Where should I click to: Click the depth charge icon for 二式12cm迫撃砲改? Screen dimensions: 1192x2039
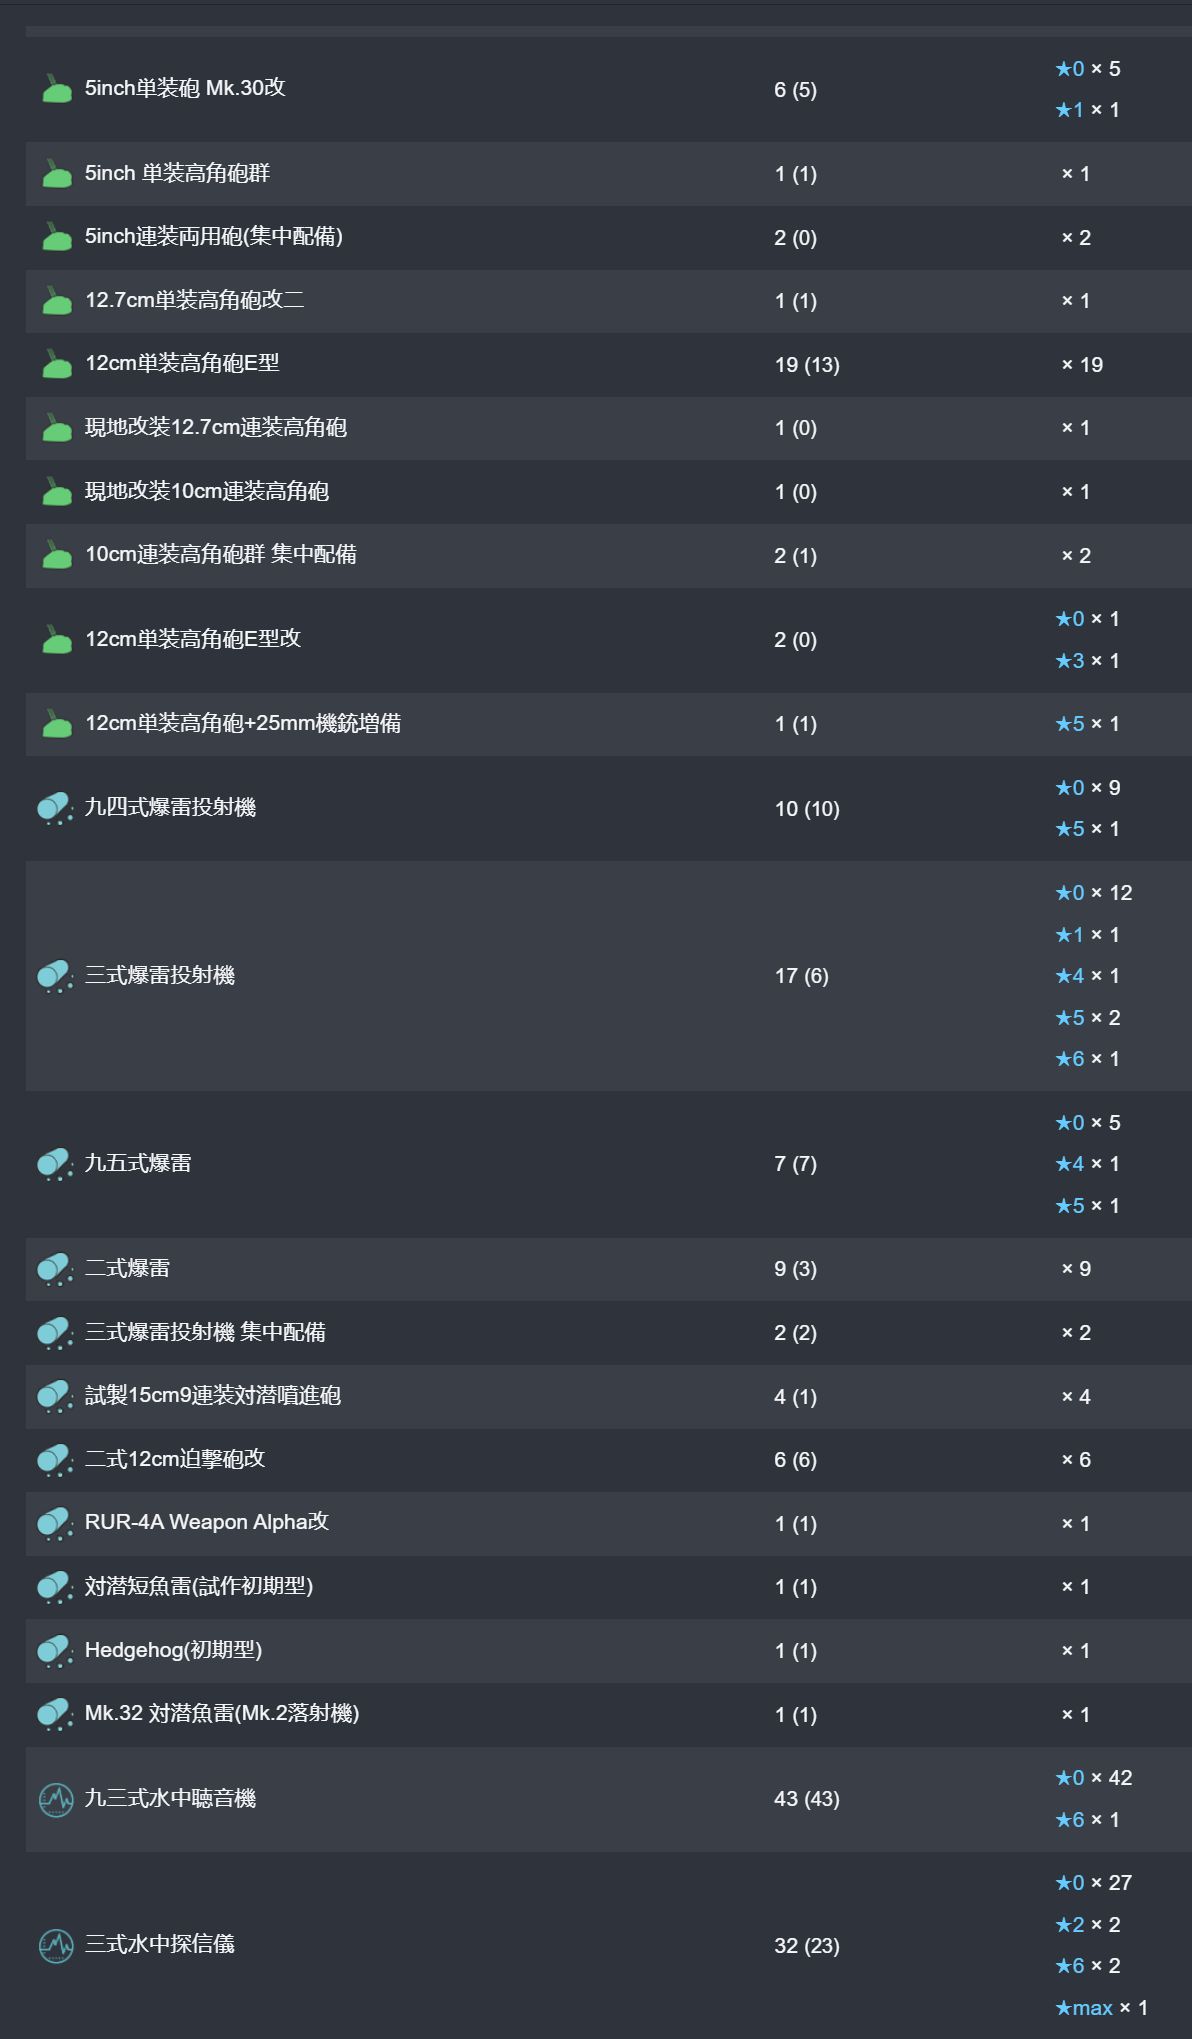[x=55, y=1460]
